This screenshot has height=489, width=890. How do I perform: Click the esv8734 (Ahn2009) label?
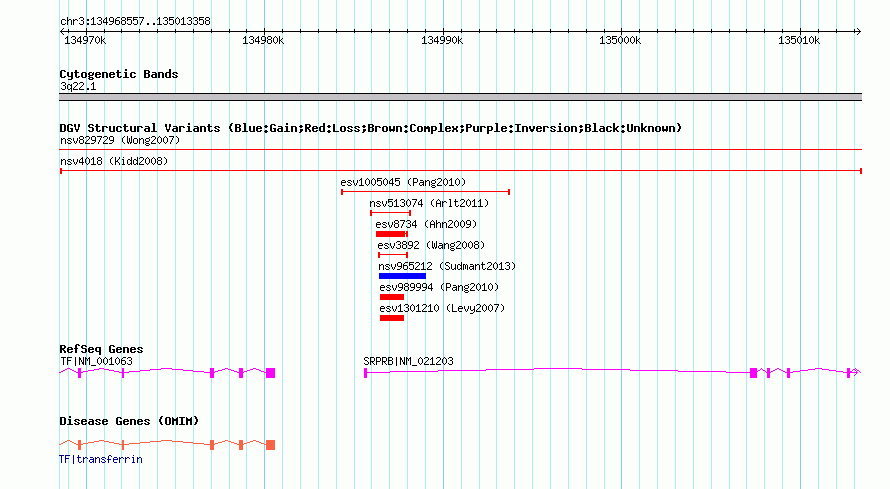pos(426,224)
